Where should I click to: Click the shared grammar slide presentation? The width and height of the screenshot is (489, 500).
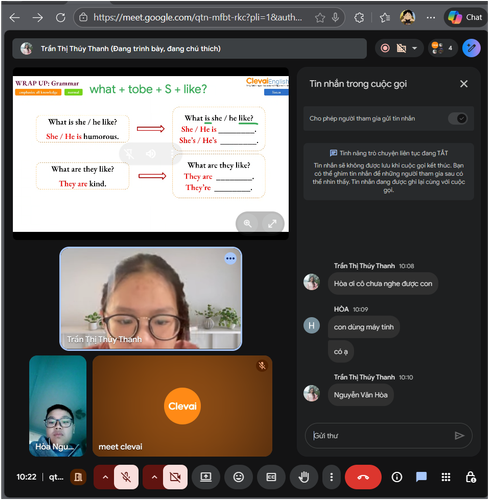(151, 153)
